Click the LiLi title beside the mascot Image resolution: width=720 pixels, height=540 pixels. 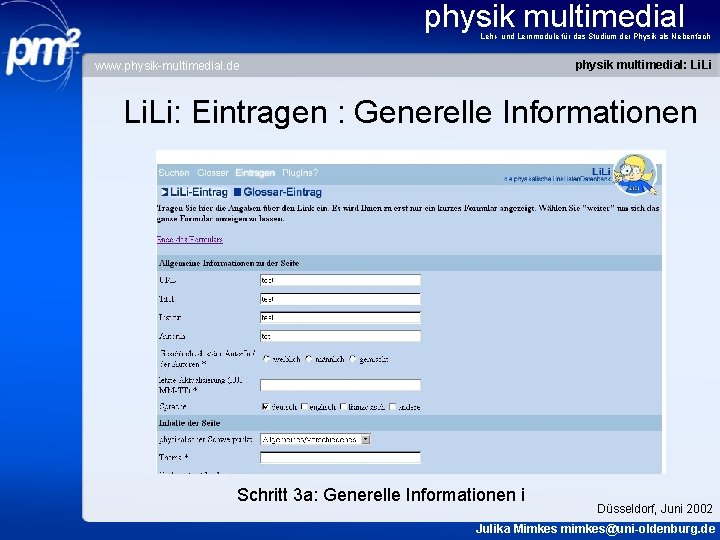(x=601, y=171)
